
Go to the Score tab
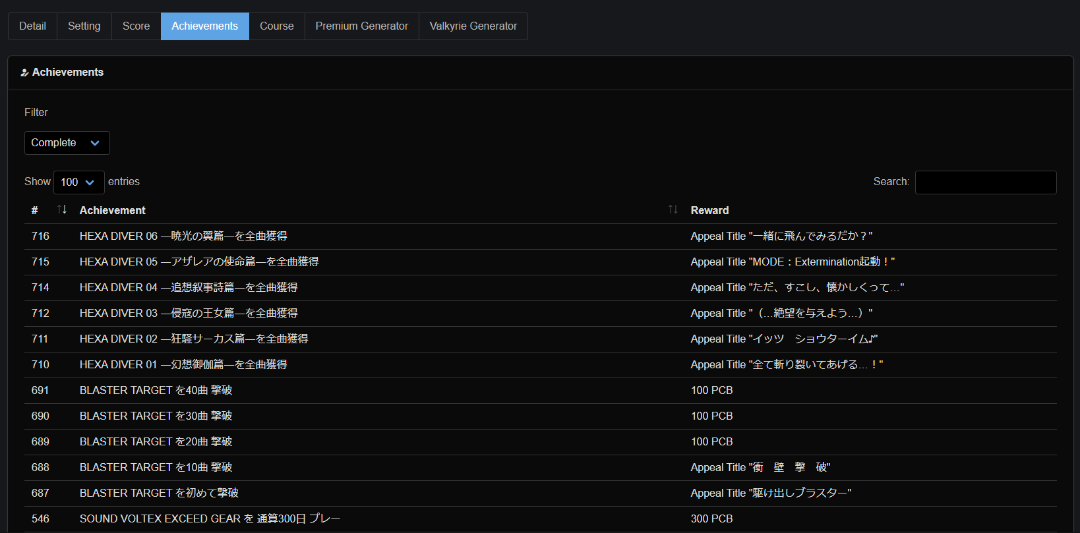136,26
